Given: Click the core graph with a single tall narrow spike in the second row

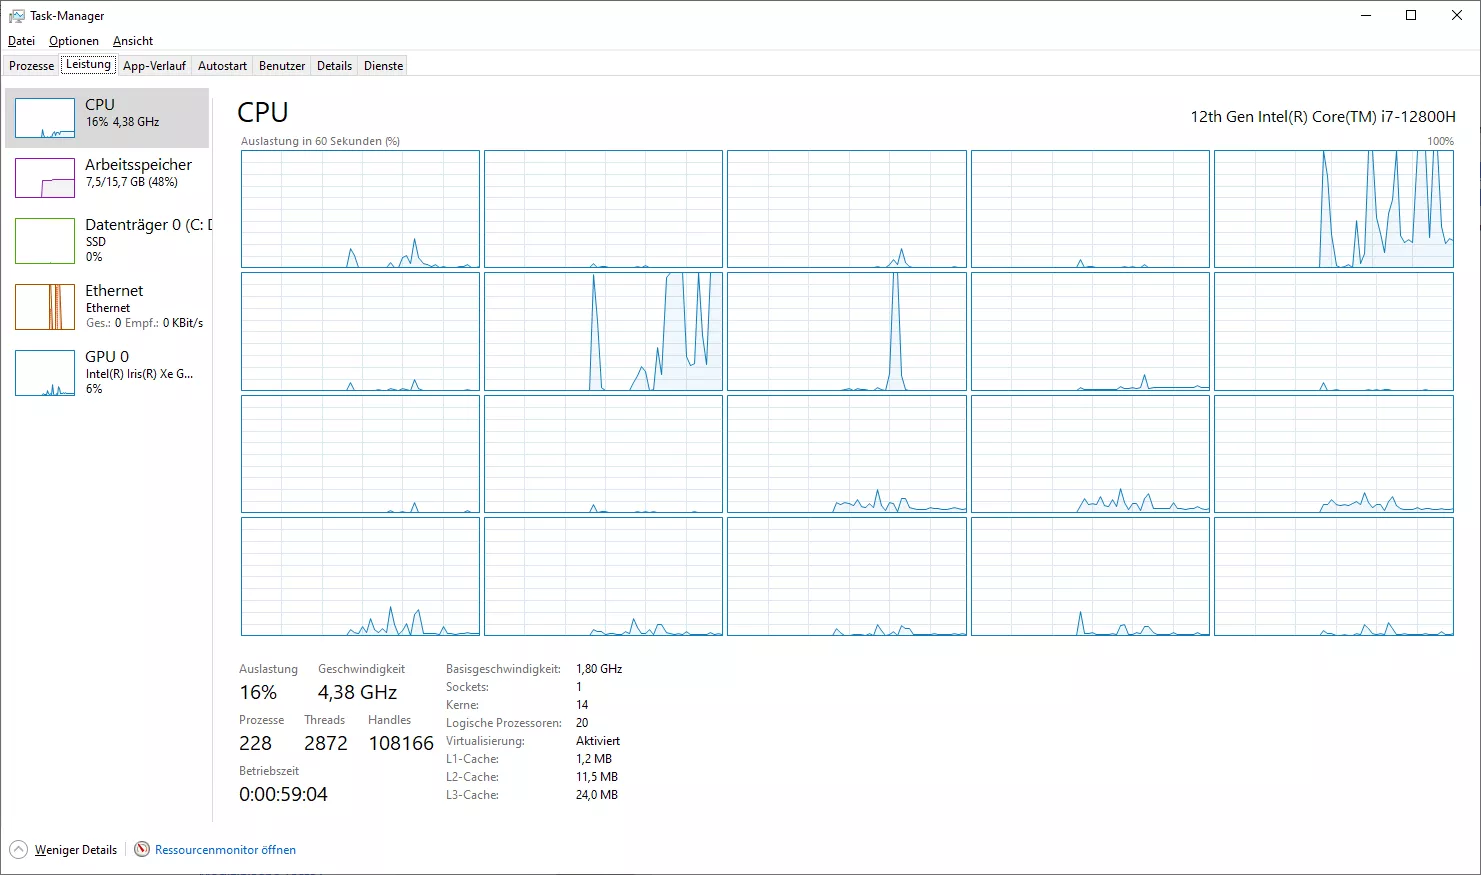Looking at the screenshot, I should click(847, 332).
